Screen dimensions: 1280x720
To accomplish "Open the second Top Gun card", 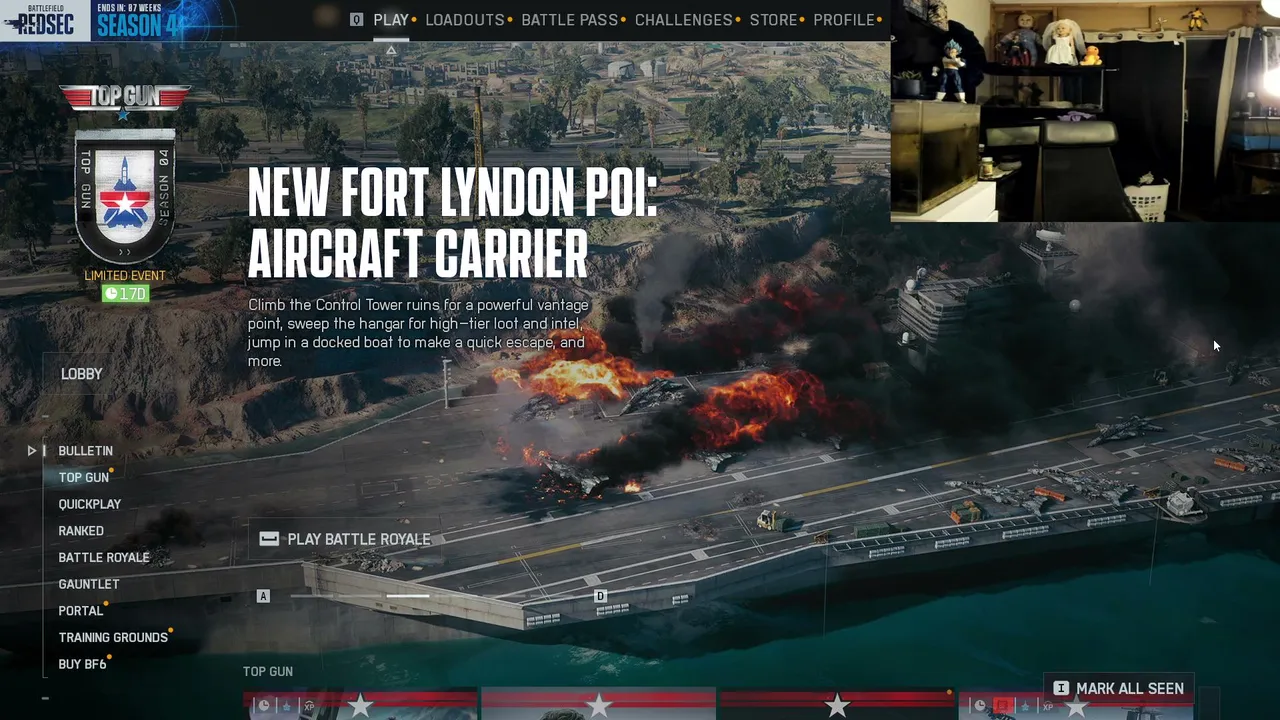I will [x=598, y=704].
